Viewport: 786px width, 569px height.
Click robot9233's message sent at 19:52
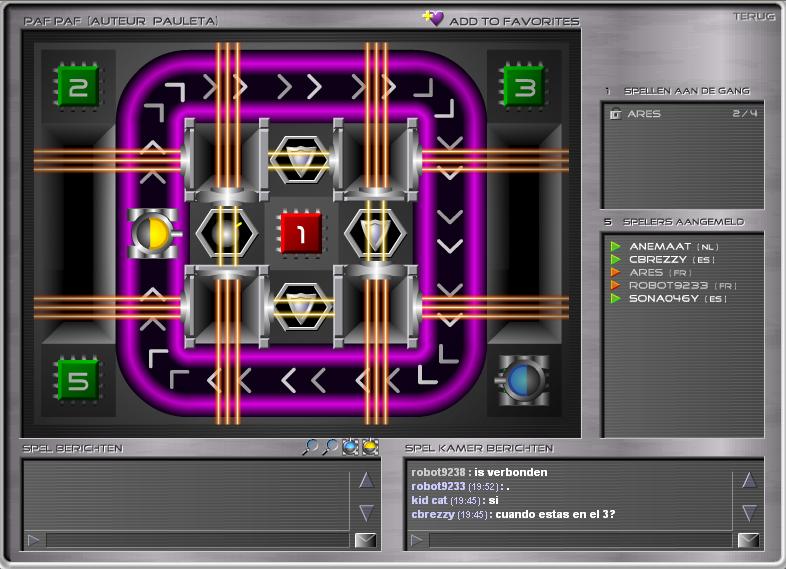point(460,486)
